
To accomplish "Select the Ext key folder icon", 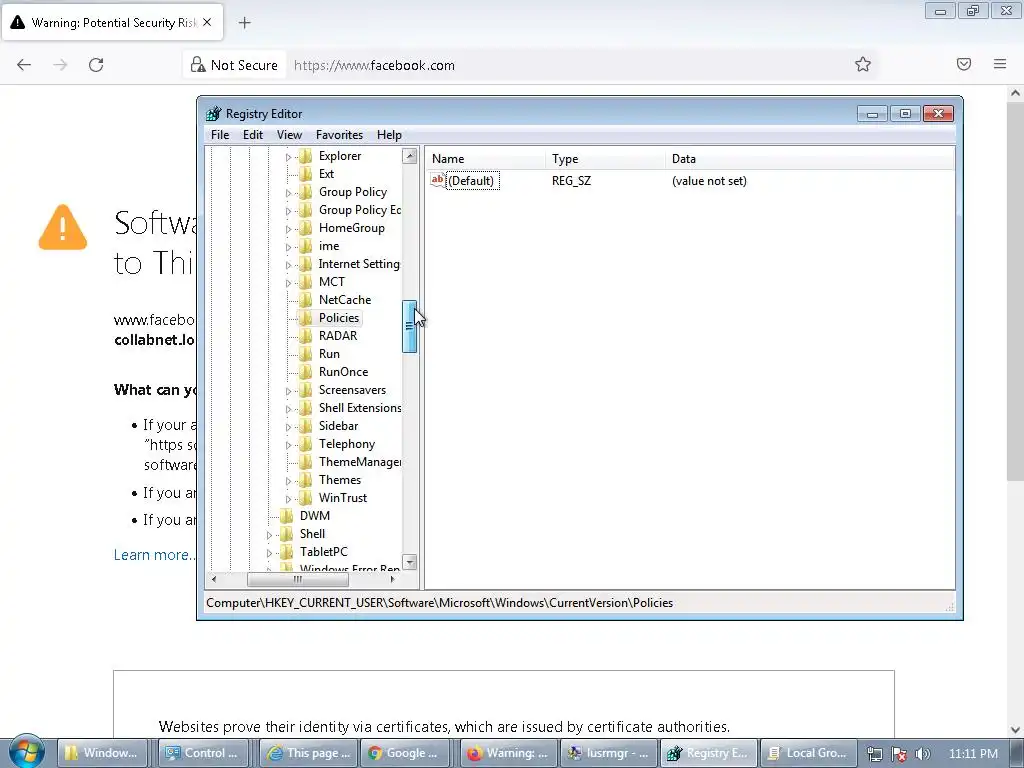I will (x=305, y=174).
